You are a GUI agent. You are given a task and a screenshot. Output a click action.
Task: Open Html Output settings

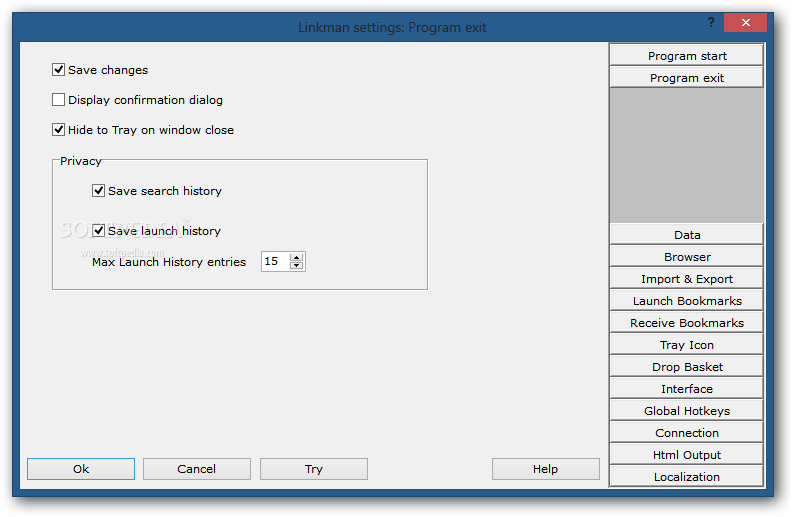point(687,455)
